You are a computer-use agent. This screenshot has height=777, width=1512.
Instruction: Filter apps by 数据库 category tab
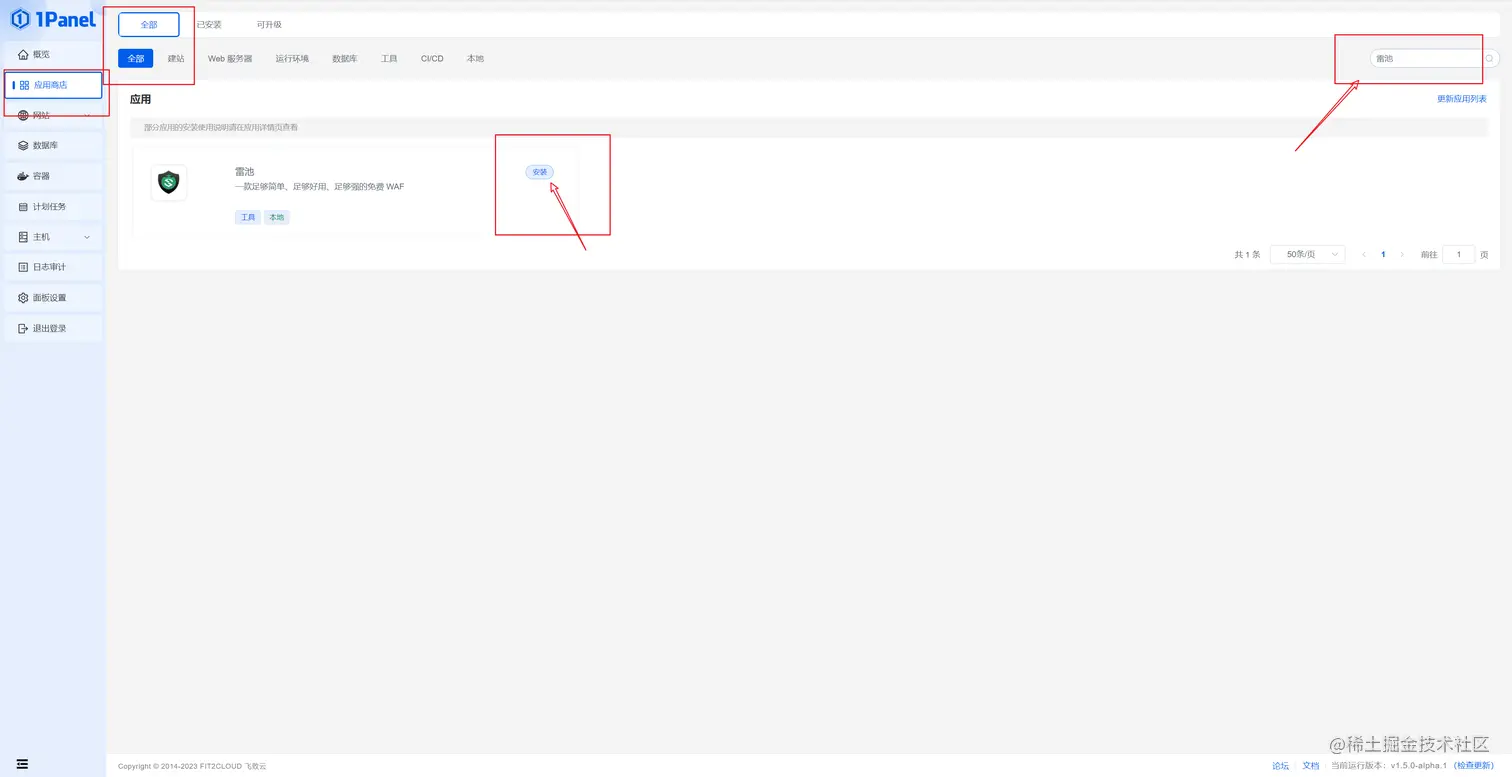tap(345, 59)
